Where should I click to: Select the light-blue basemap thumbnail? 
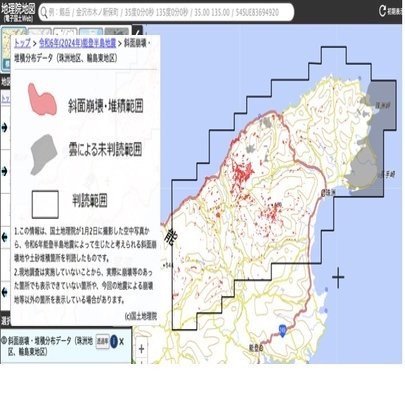tap(91, 31)
